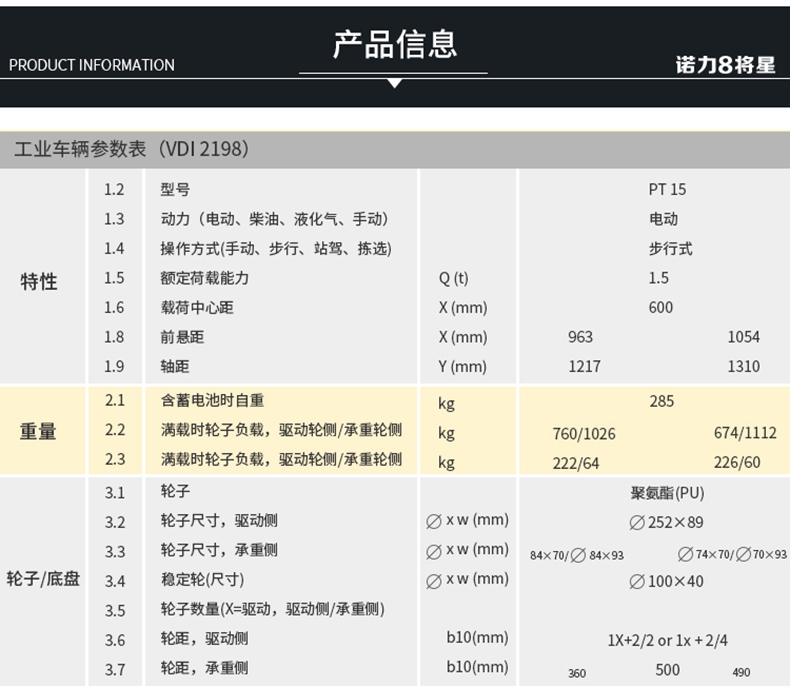The height and width of the screenshot is (687, 790).
Task: Click the 额定荷载能力 row label
Action: tap(204, 278)
